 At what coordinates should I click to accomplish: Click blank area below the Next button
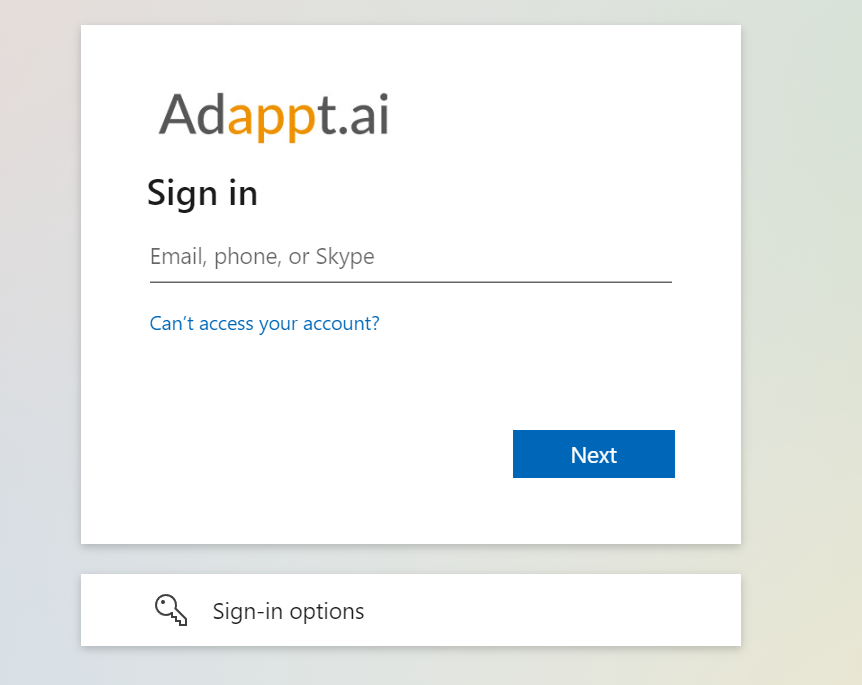click(593, 512)
